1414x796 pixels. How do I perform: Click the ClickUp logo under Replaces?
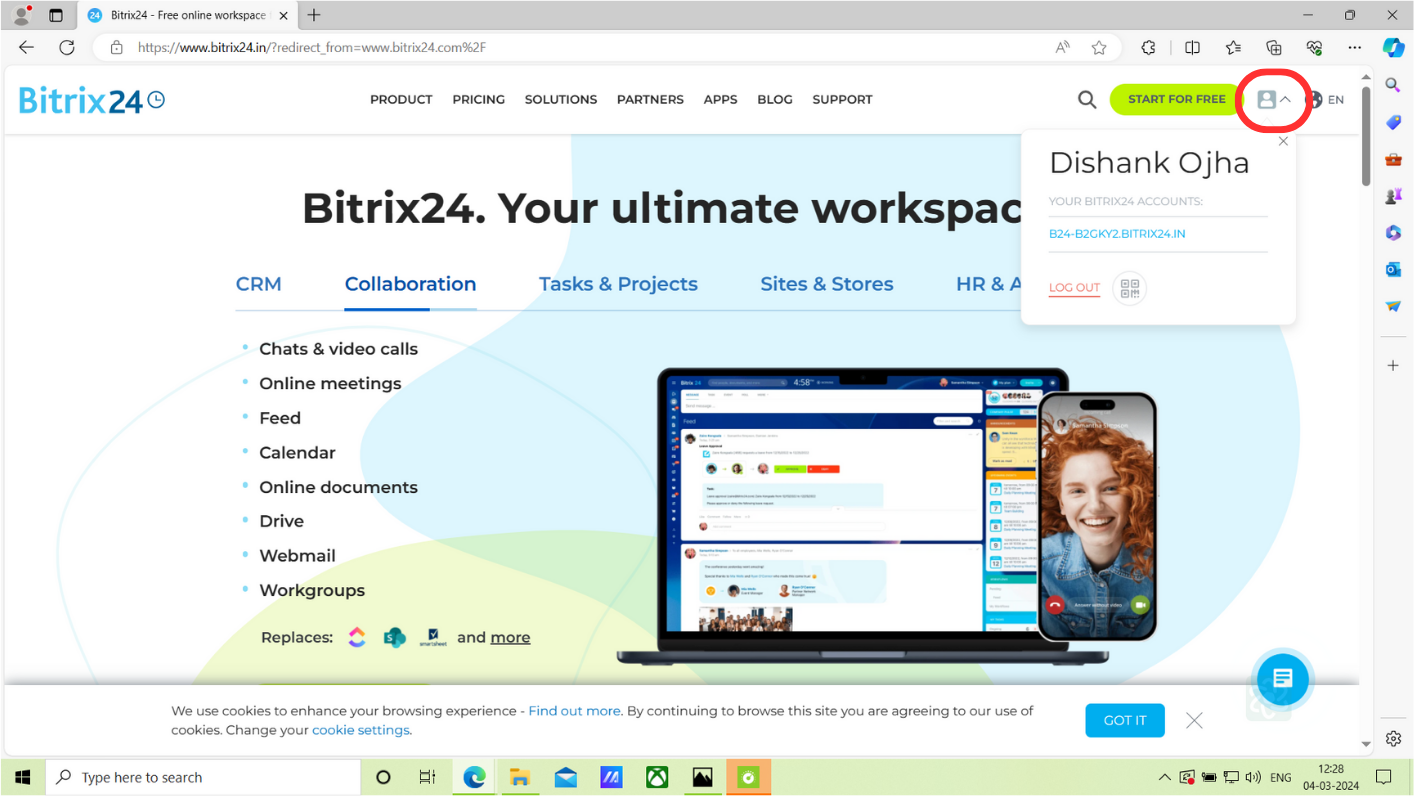click(357, 637)
